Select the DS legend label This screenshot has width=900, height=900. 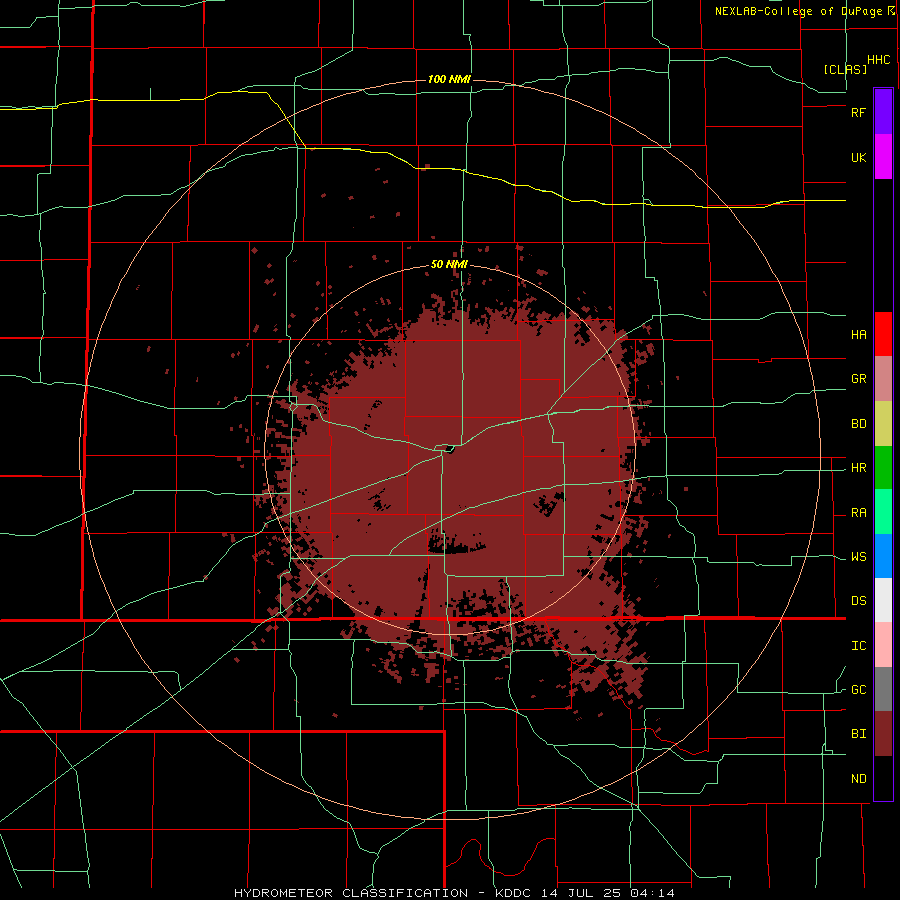tap(858, 601)
